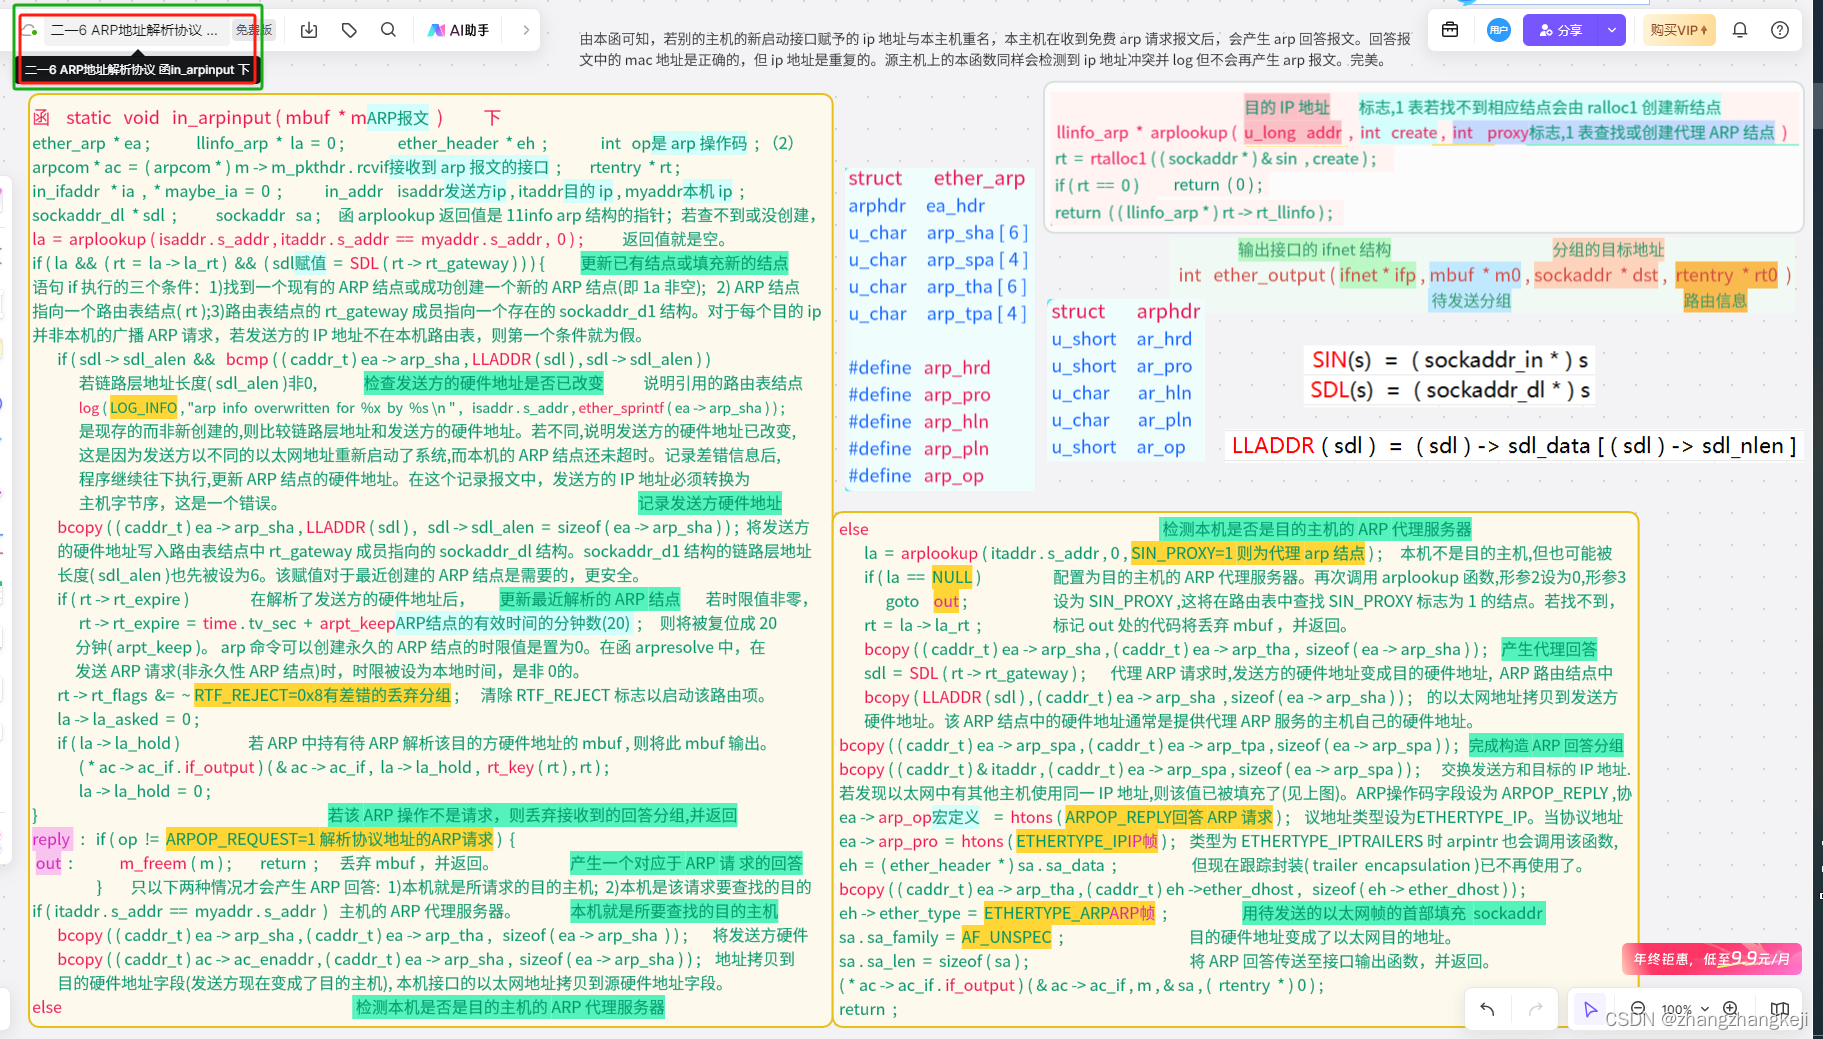Click the 免费版 badge

tap(254, 30)
